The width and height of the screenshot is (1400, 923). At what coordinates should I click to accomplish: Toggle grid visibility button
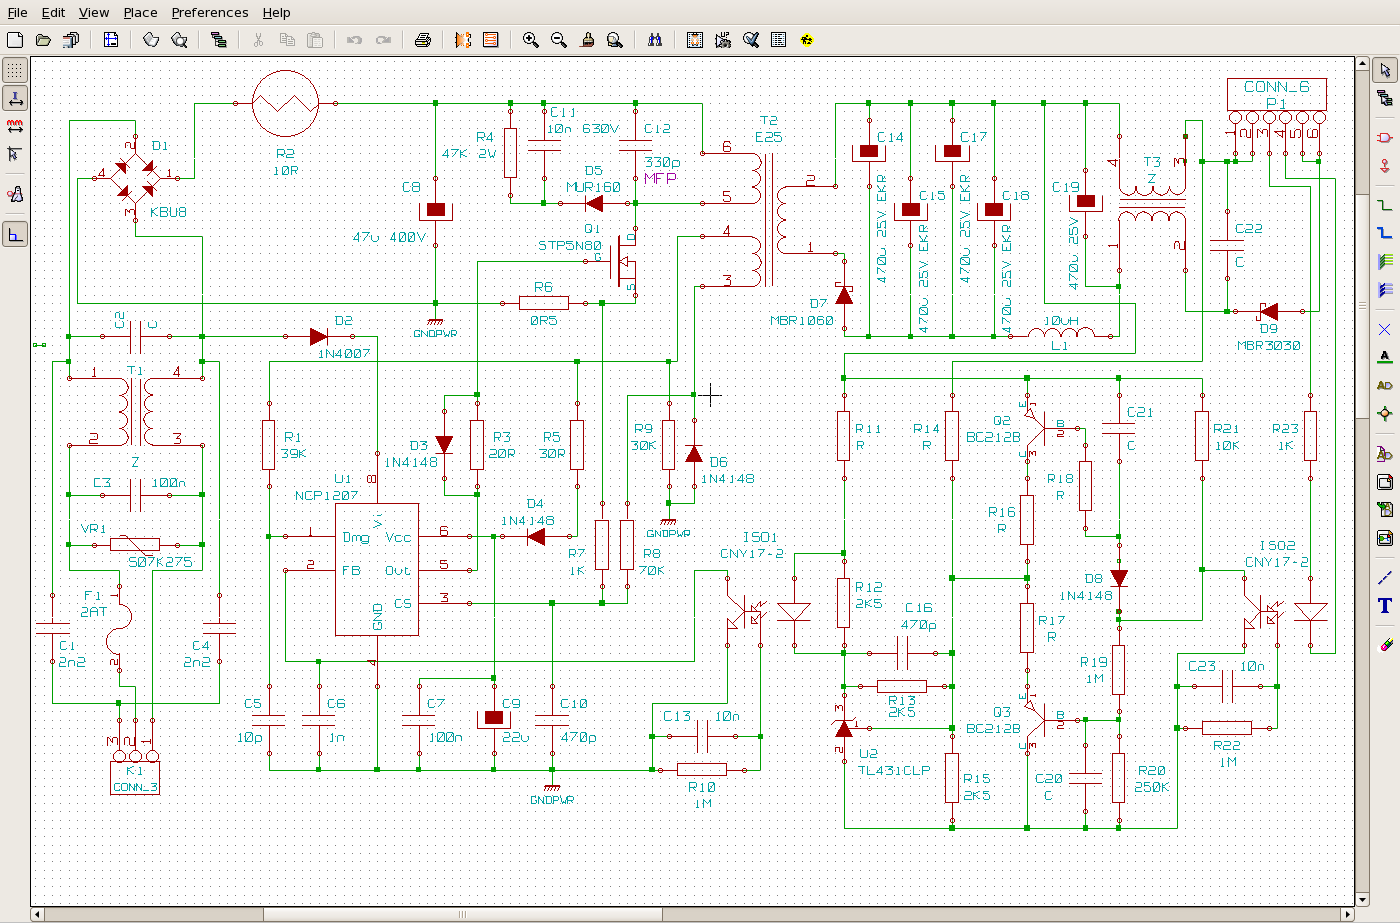(15, 70)
